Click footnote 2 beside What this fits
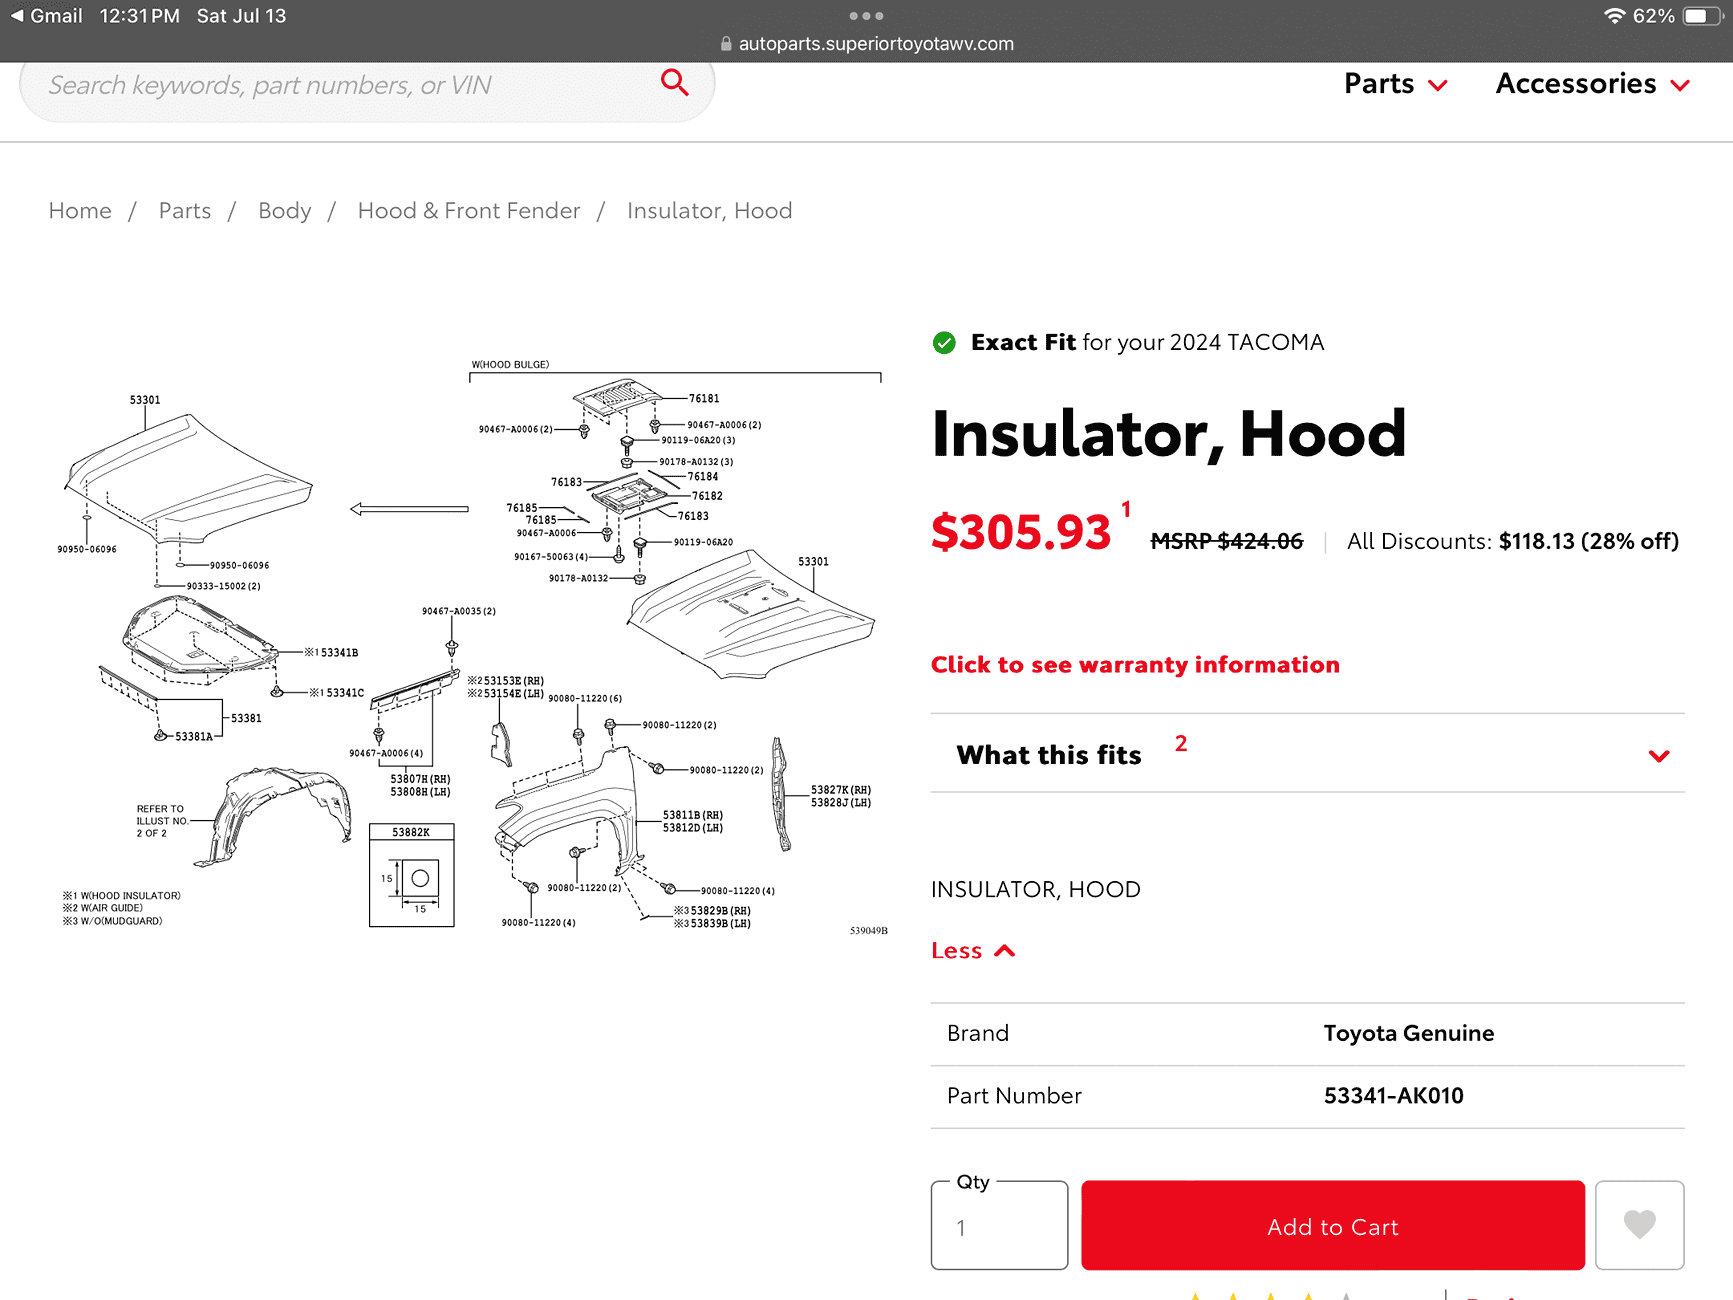Viewport: 1733px width, 1300px height. (x=1181, y=743)
